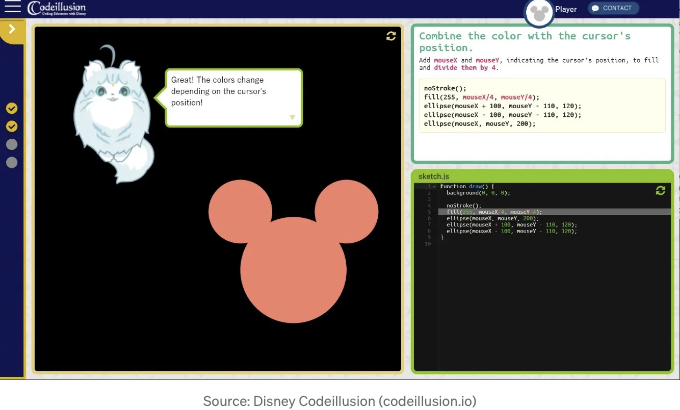Select the first completed step checkmark
Image resolution: width=680 pixels, height=410 pixels.
(12, 108)
